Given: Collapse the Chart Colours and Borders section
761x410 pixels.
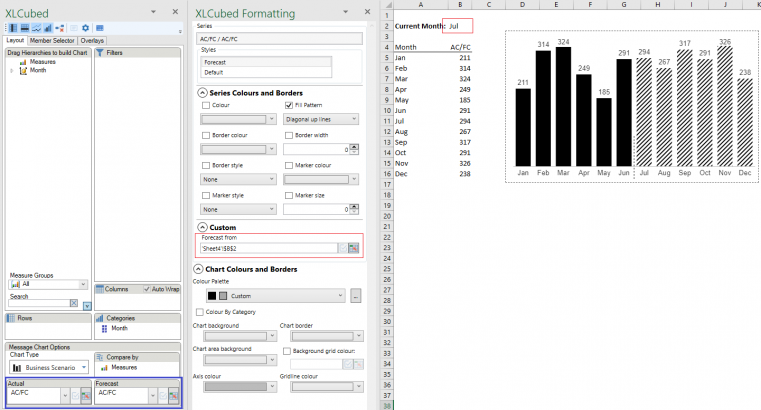Looking at the screenshot, I should tap(198, 269).
